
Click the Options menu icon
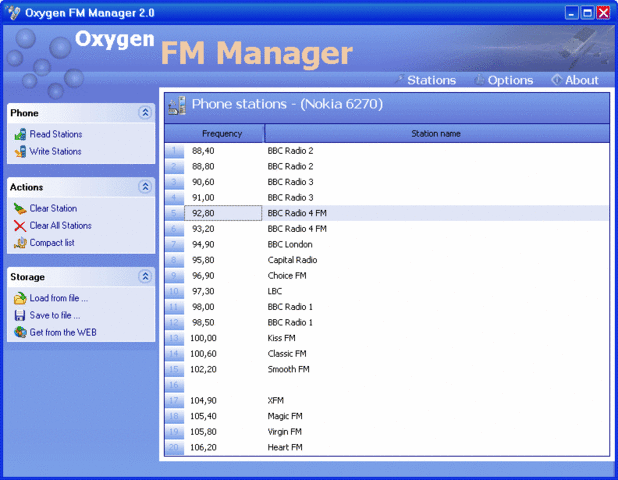point(479,80)
